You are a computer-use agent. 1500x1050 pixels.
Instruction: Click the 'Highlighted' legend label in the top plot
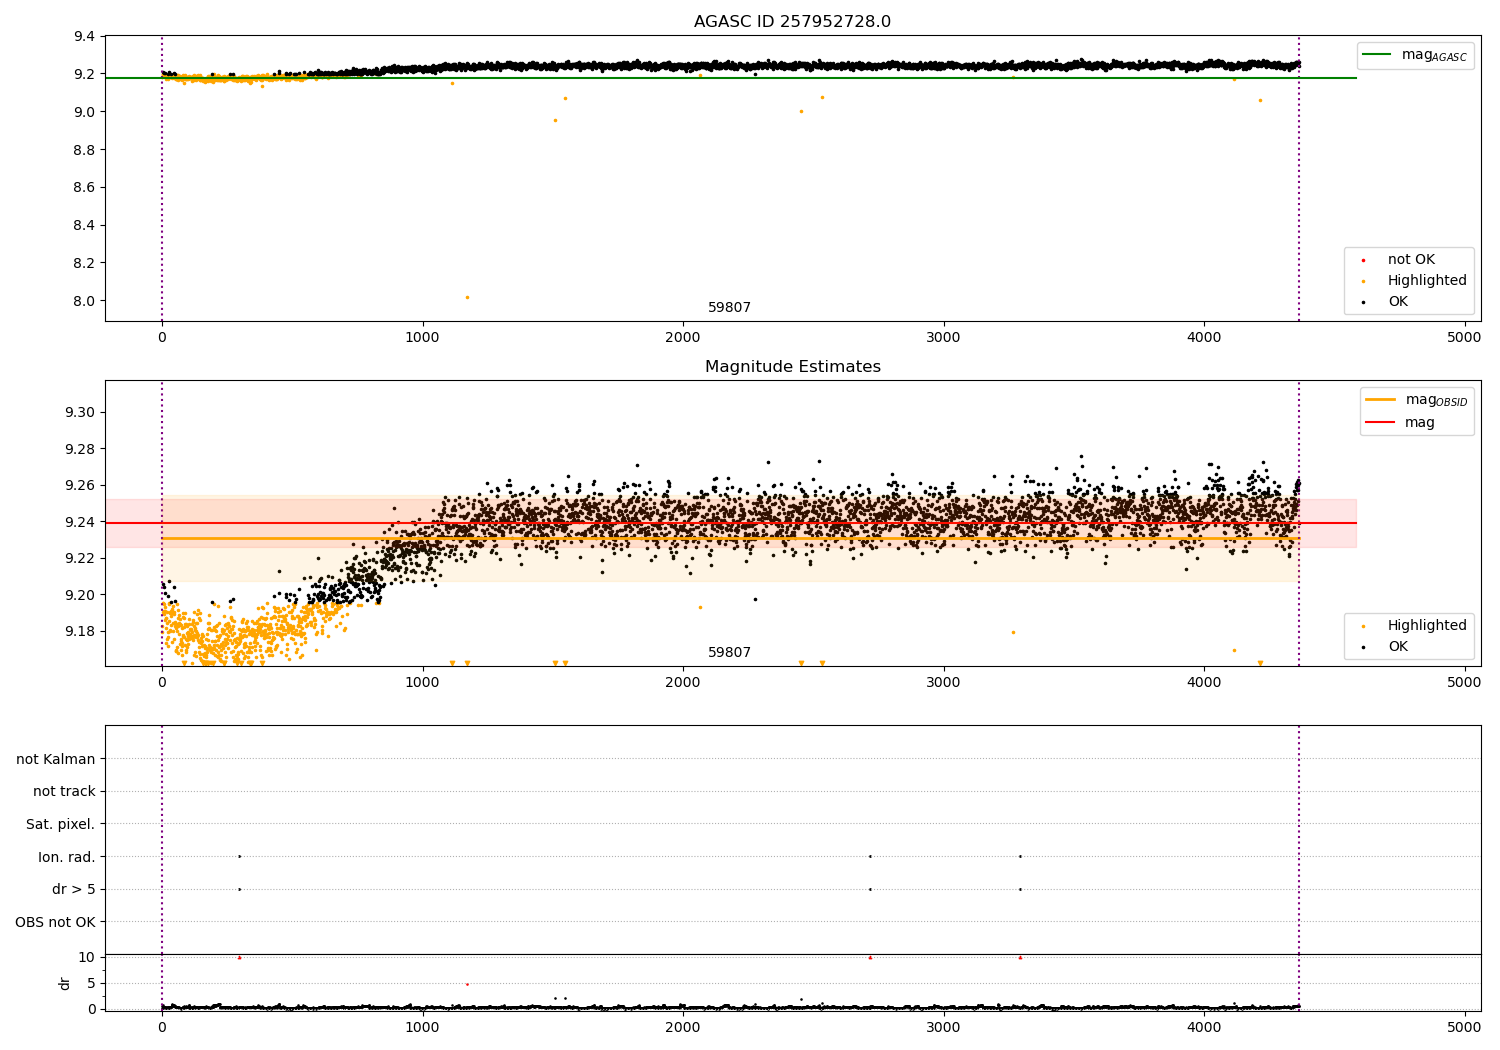pyautogui.click(x=1427, y=280)
